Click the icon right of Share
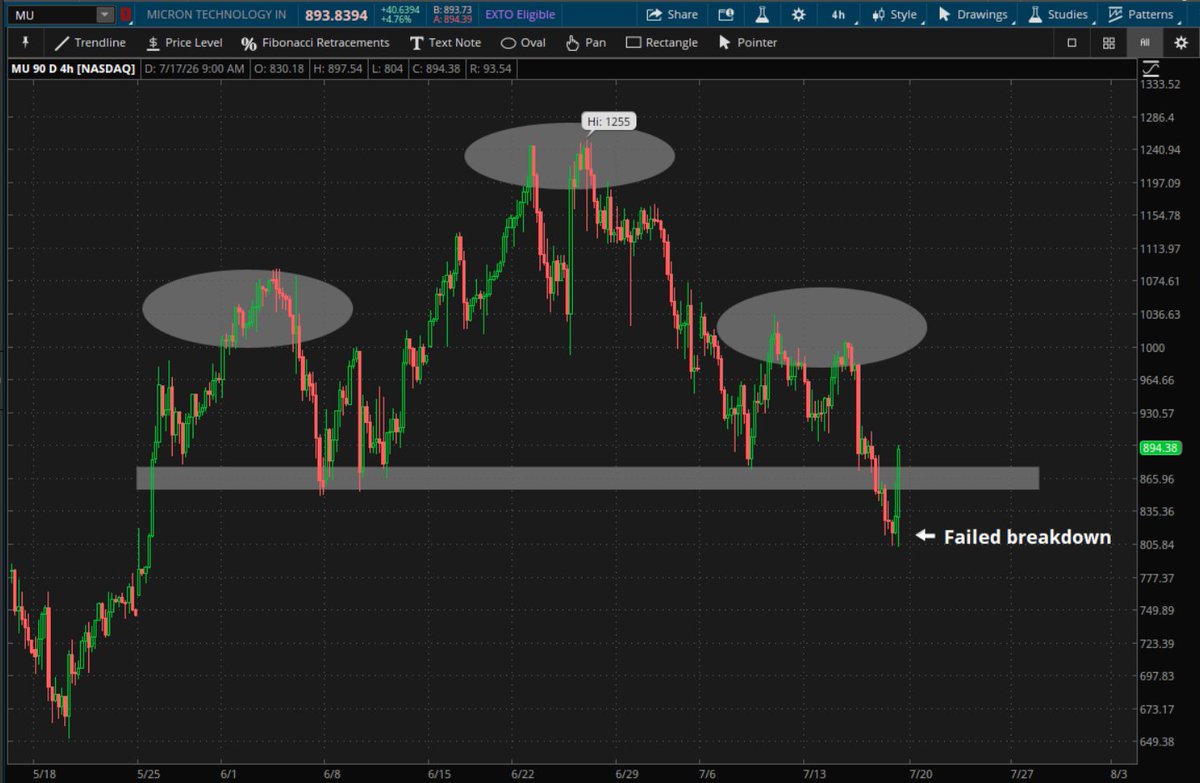The image size is (1200, 783). [x=726, y=15]
